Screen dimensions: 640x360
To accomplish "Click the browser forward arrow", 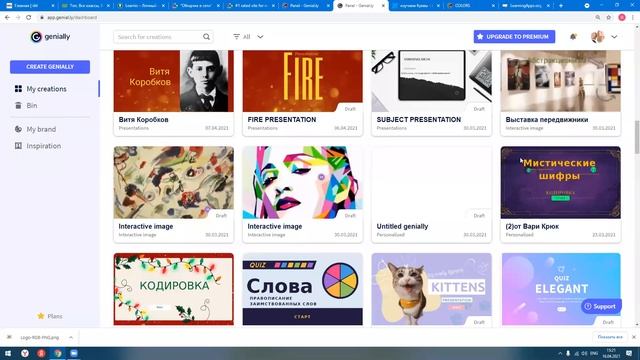I will click(18, 18).
